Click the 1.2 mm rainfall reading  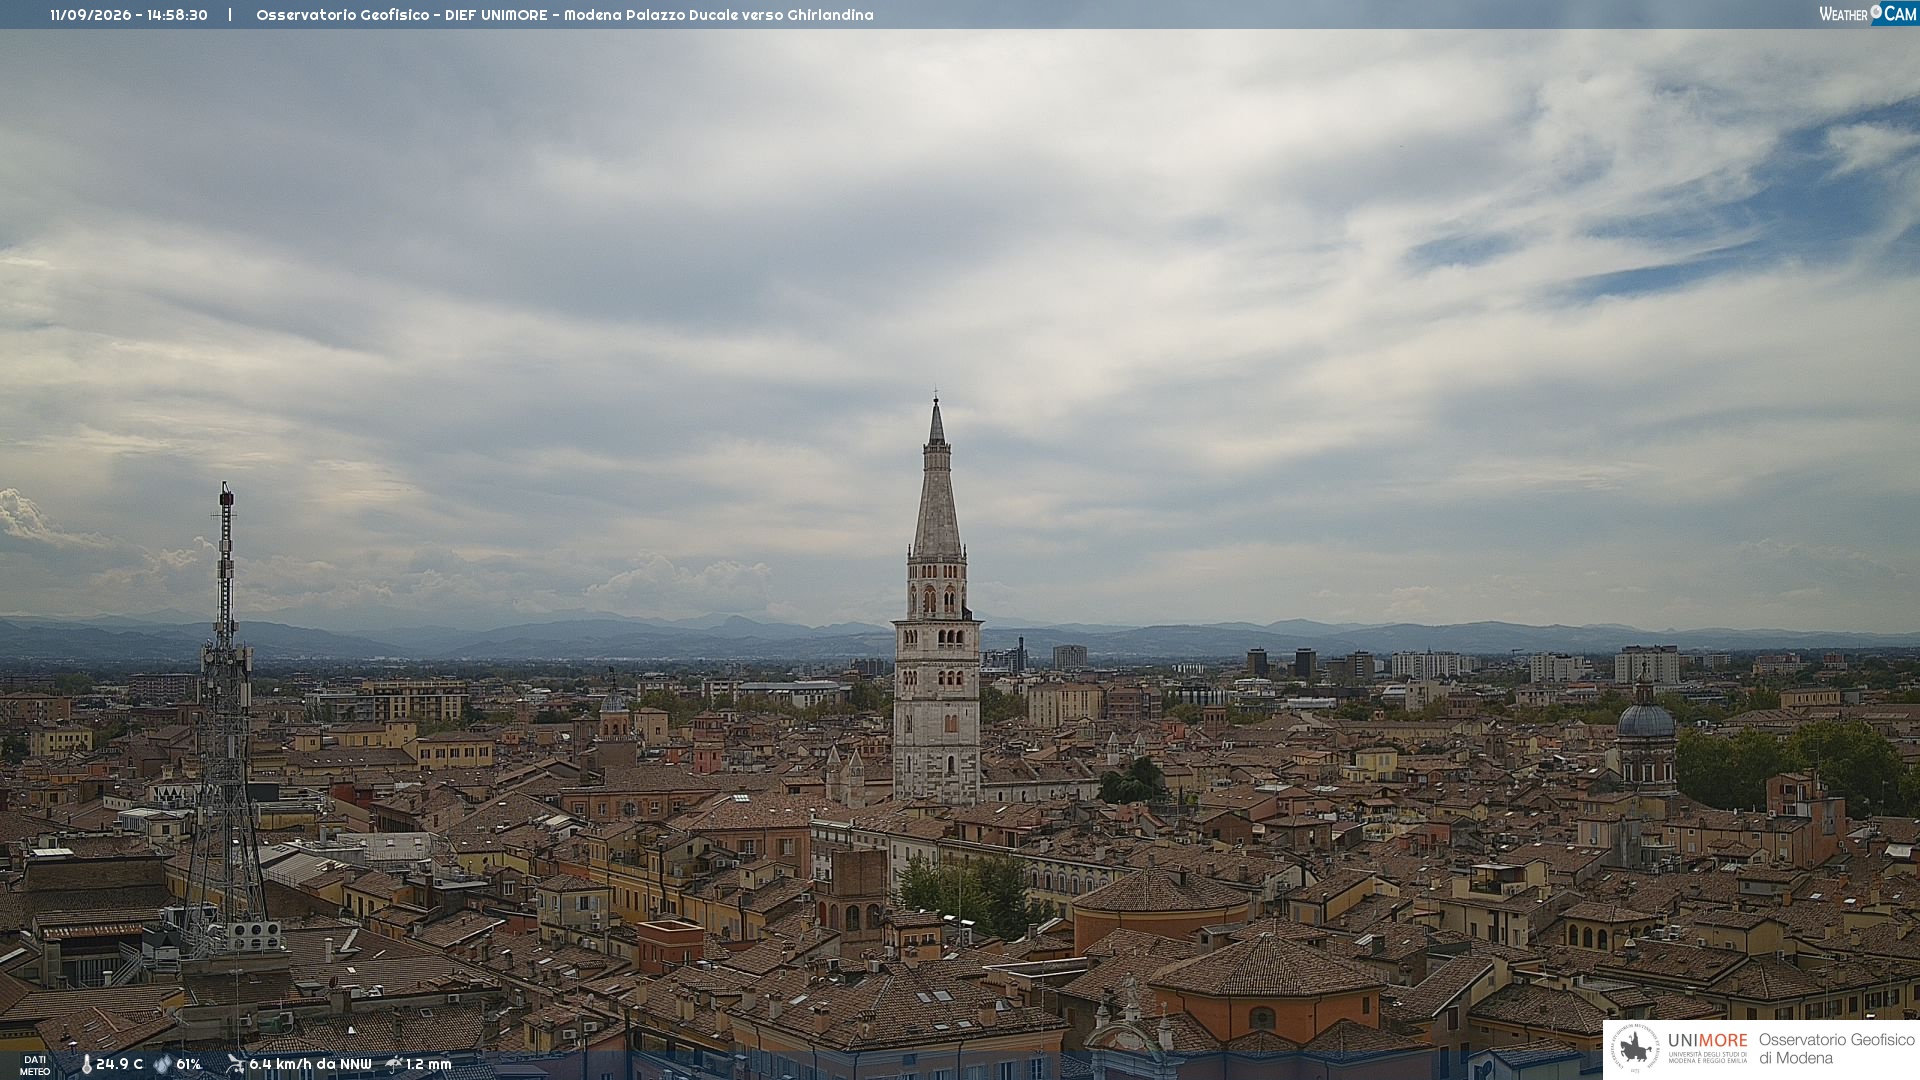point(429,1064)
